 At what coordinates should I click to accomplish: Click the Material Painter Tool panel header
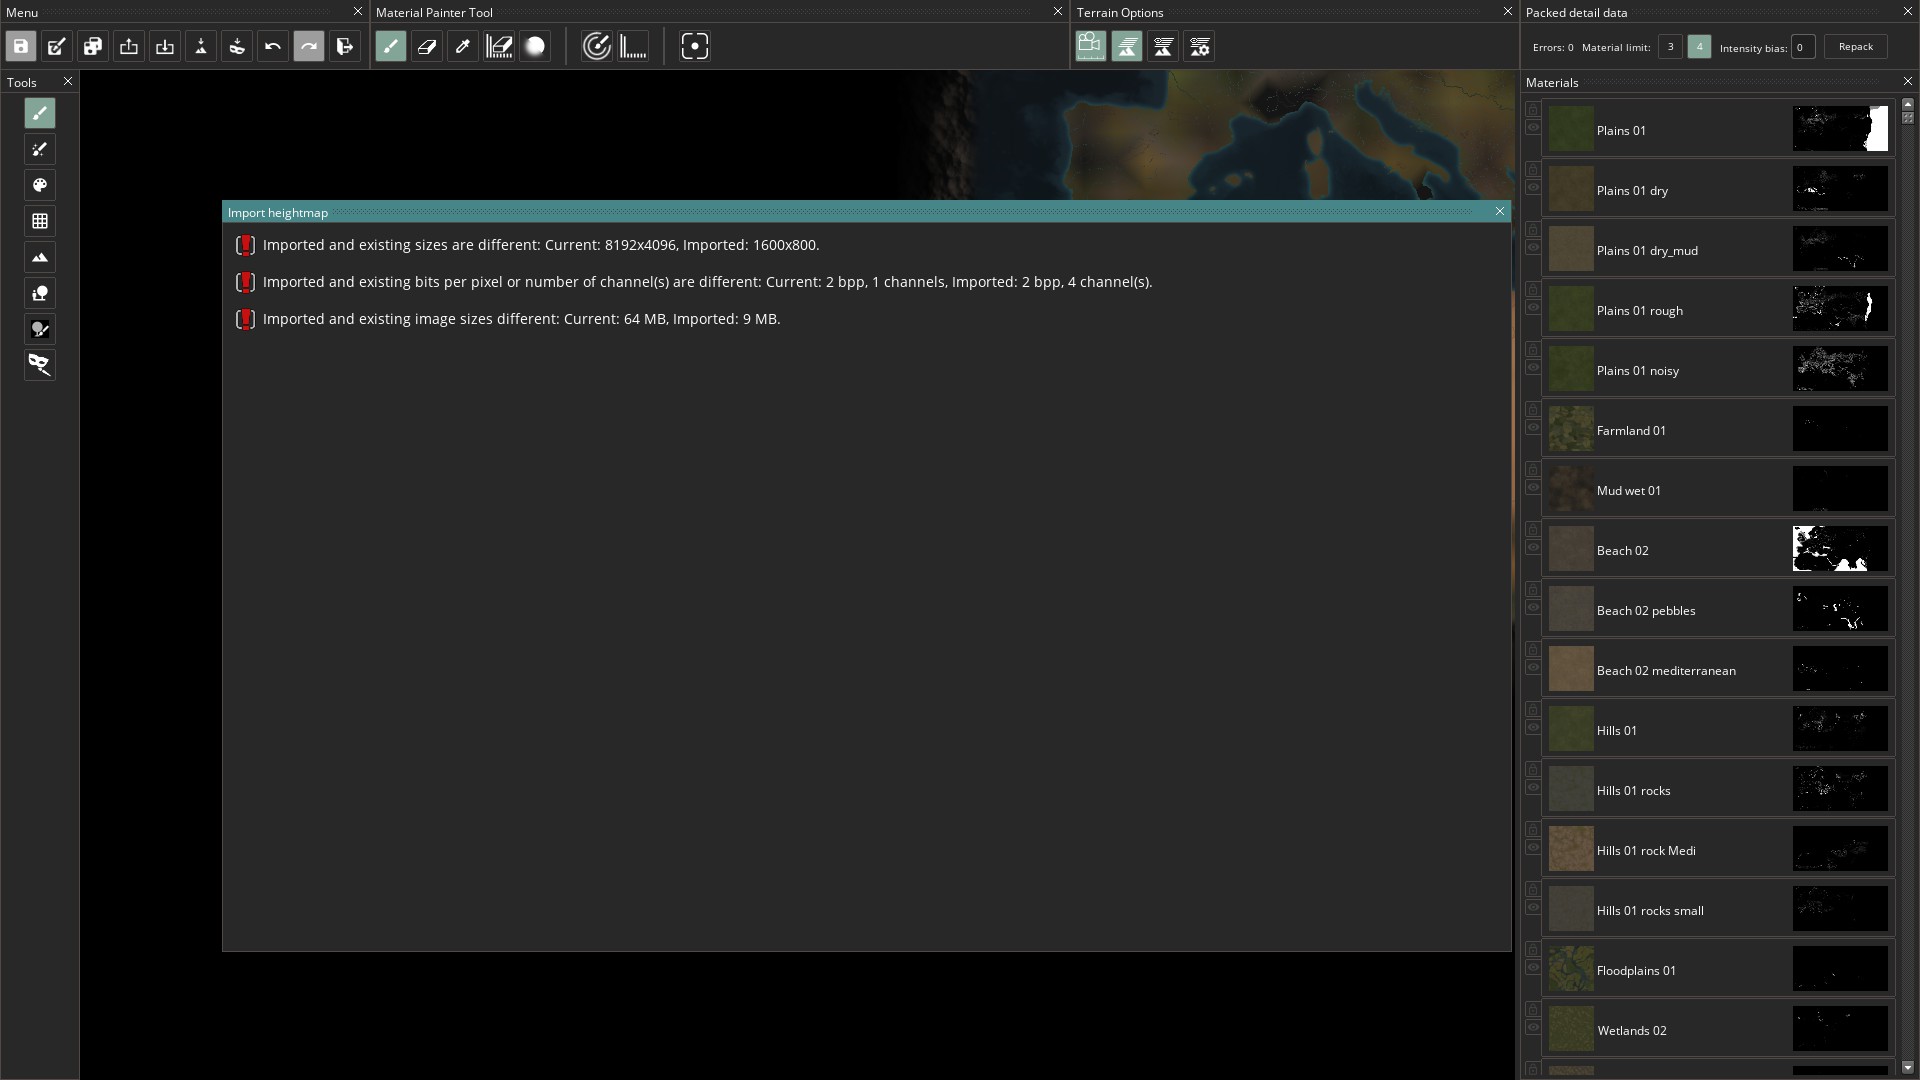(435, 12)
